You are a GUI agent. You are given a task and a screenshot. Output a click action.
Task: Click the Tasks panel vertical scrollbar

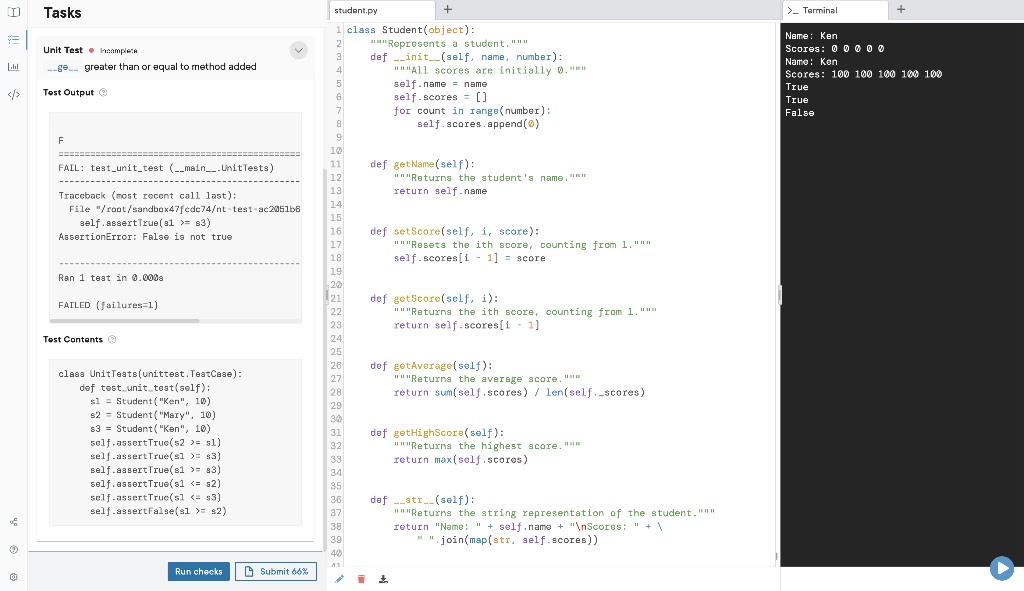325,359
